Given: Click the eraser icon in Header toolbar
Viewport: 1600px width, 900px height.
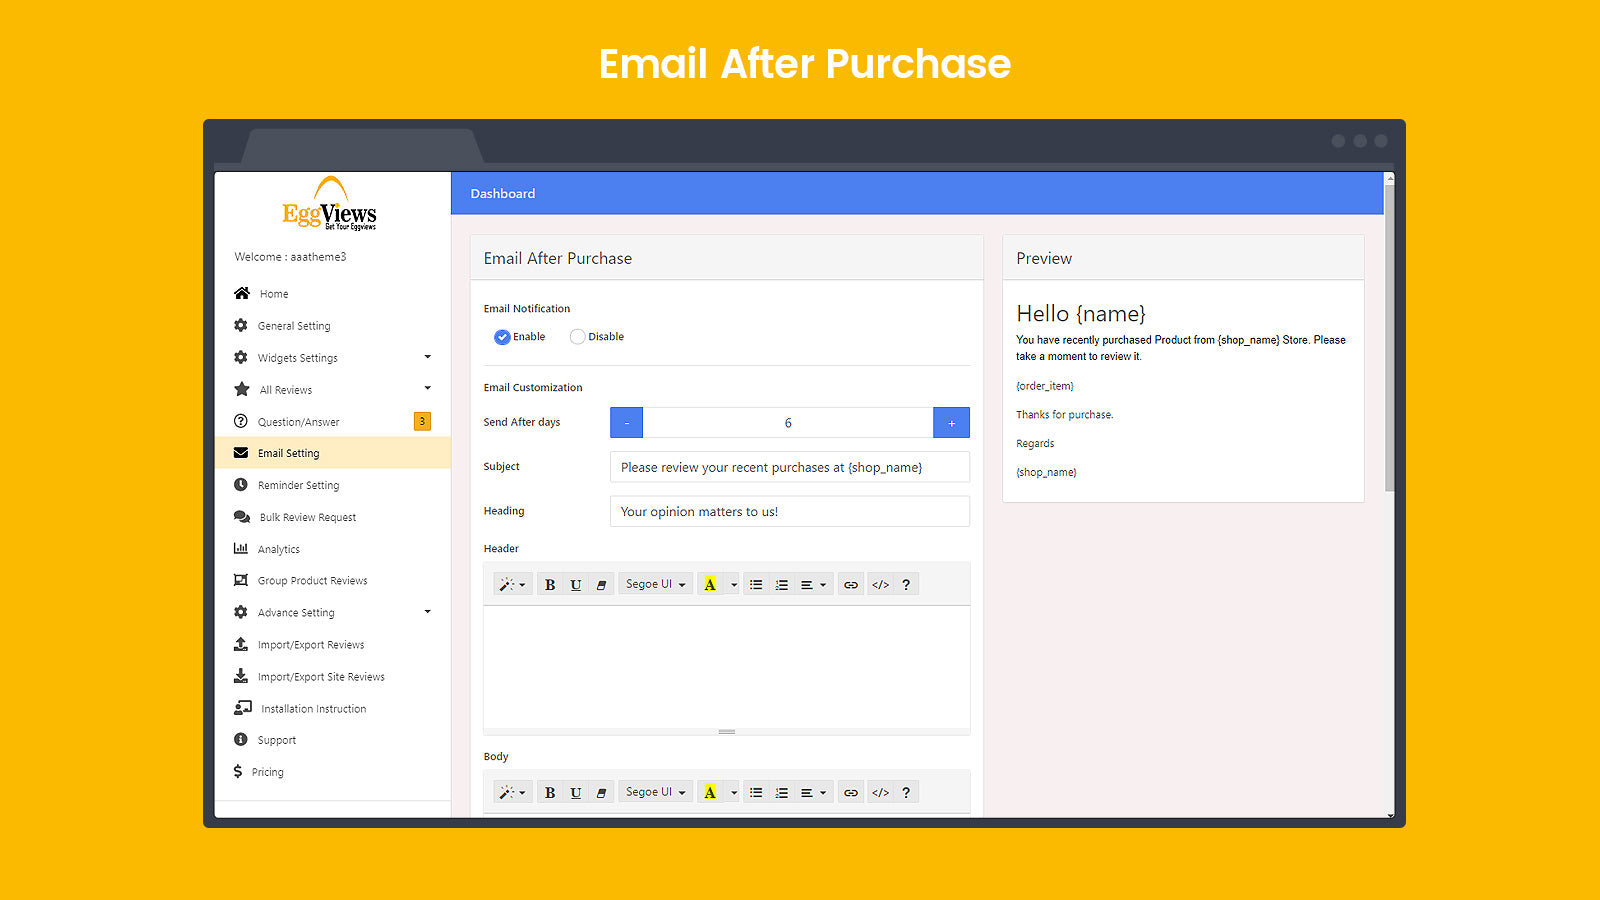Looking at the screenshot, I should click(601, 585).
